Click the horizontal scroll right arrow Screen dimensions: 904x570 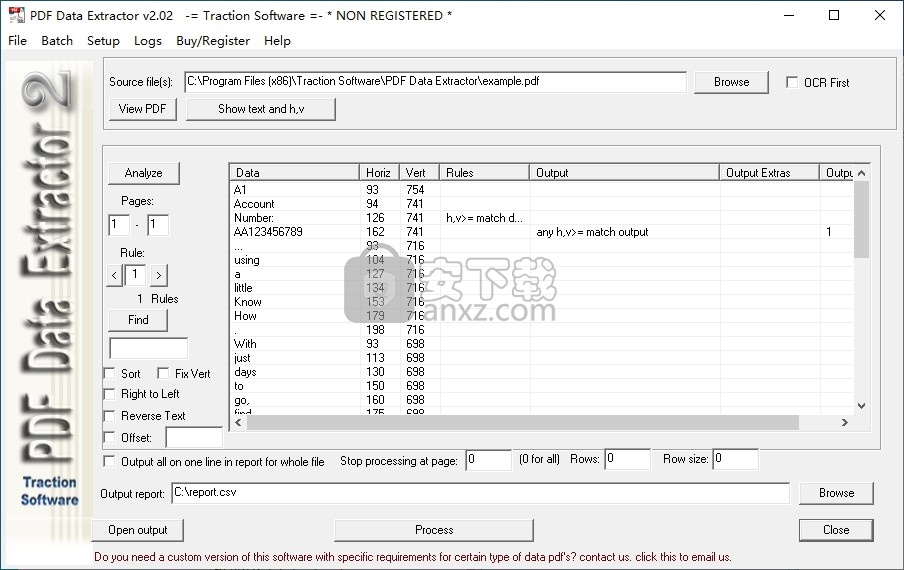point(845,422)
